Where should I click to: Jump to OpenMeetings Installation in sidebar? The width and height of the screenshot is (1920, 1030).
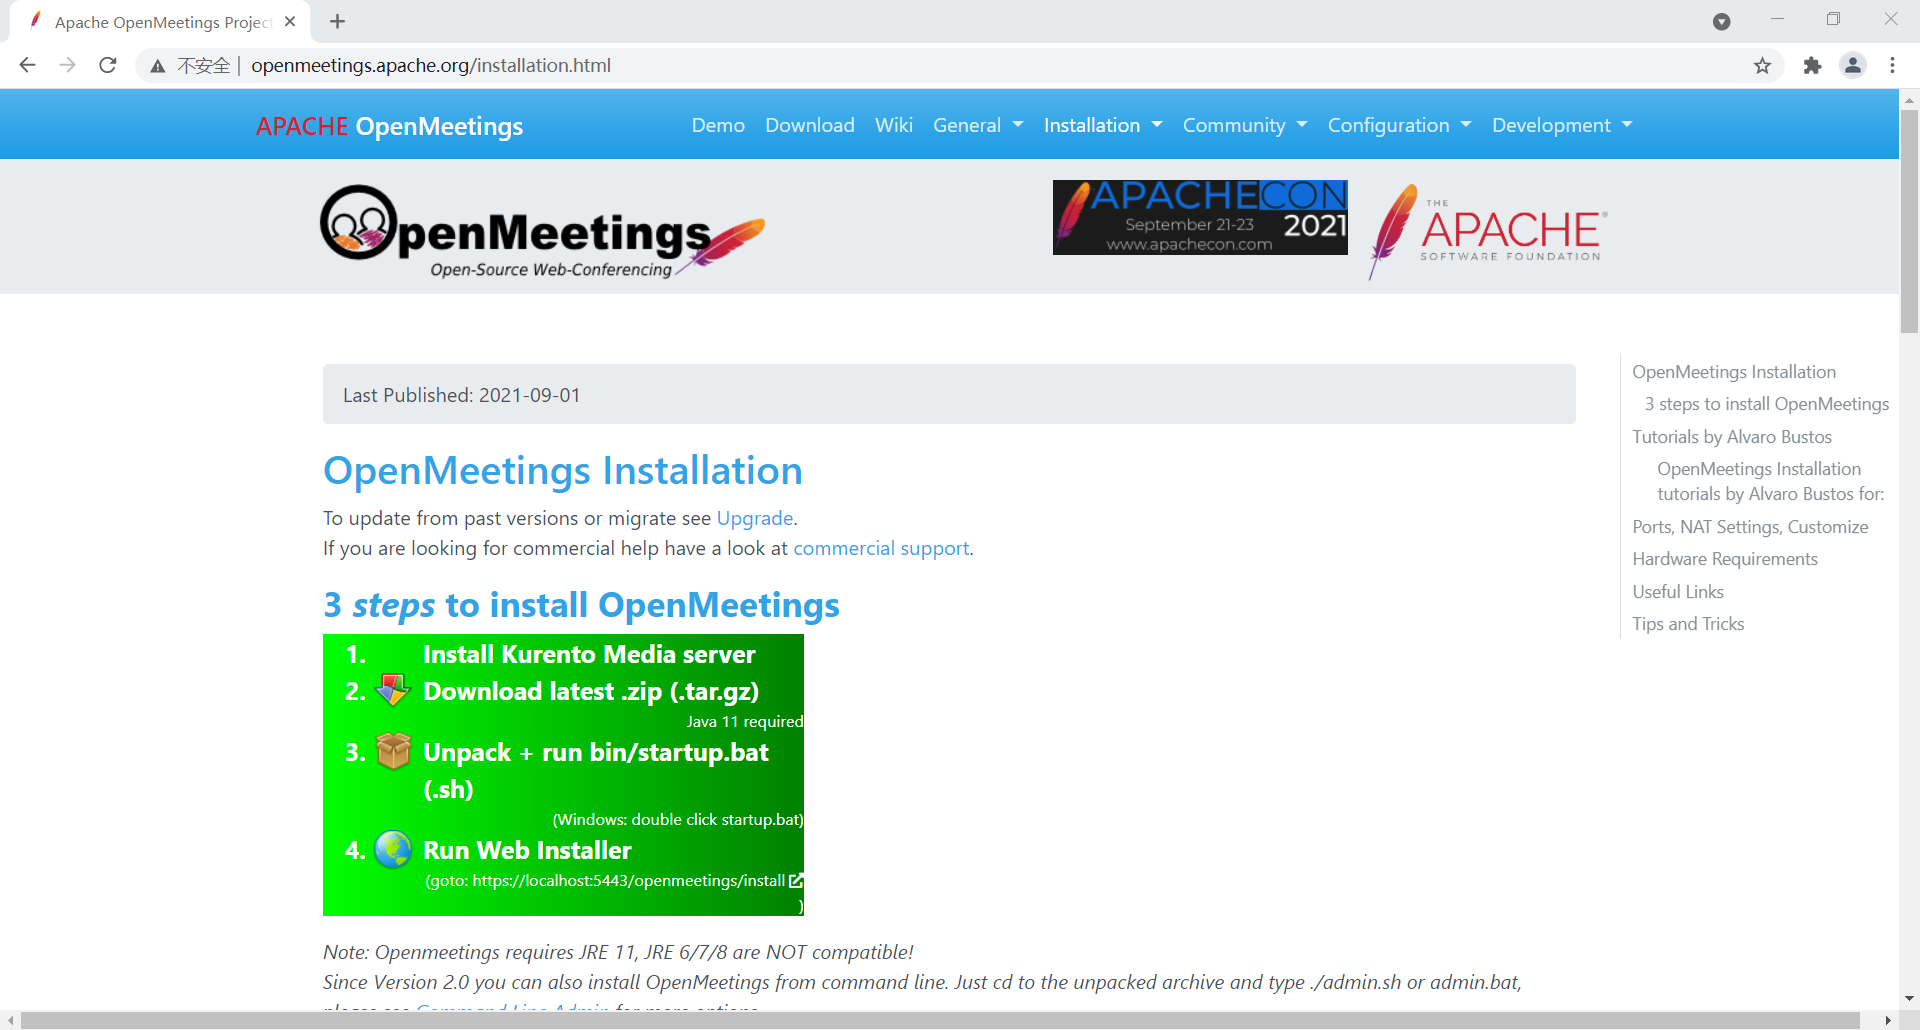click(x=1734, y=372)
